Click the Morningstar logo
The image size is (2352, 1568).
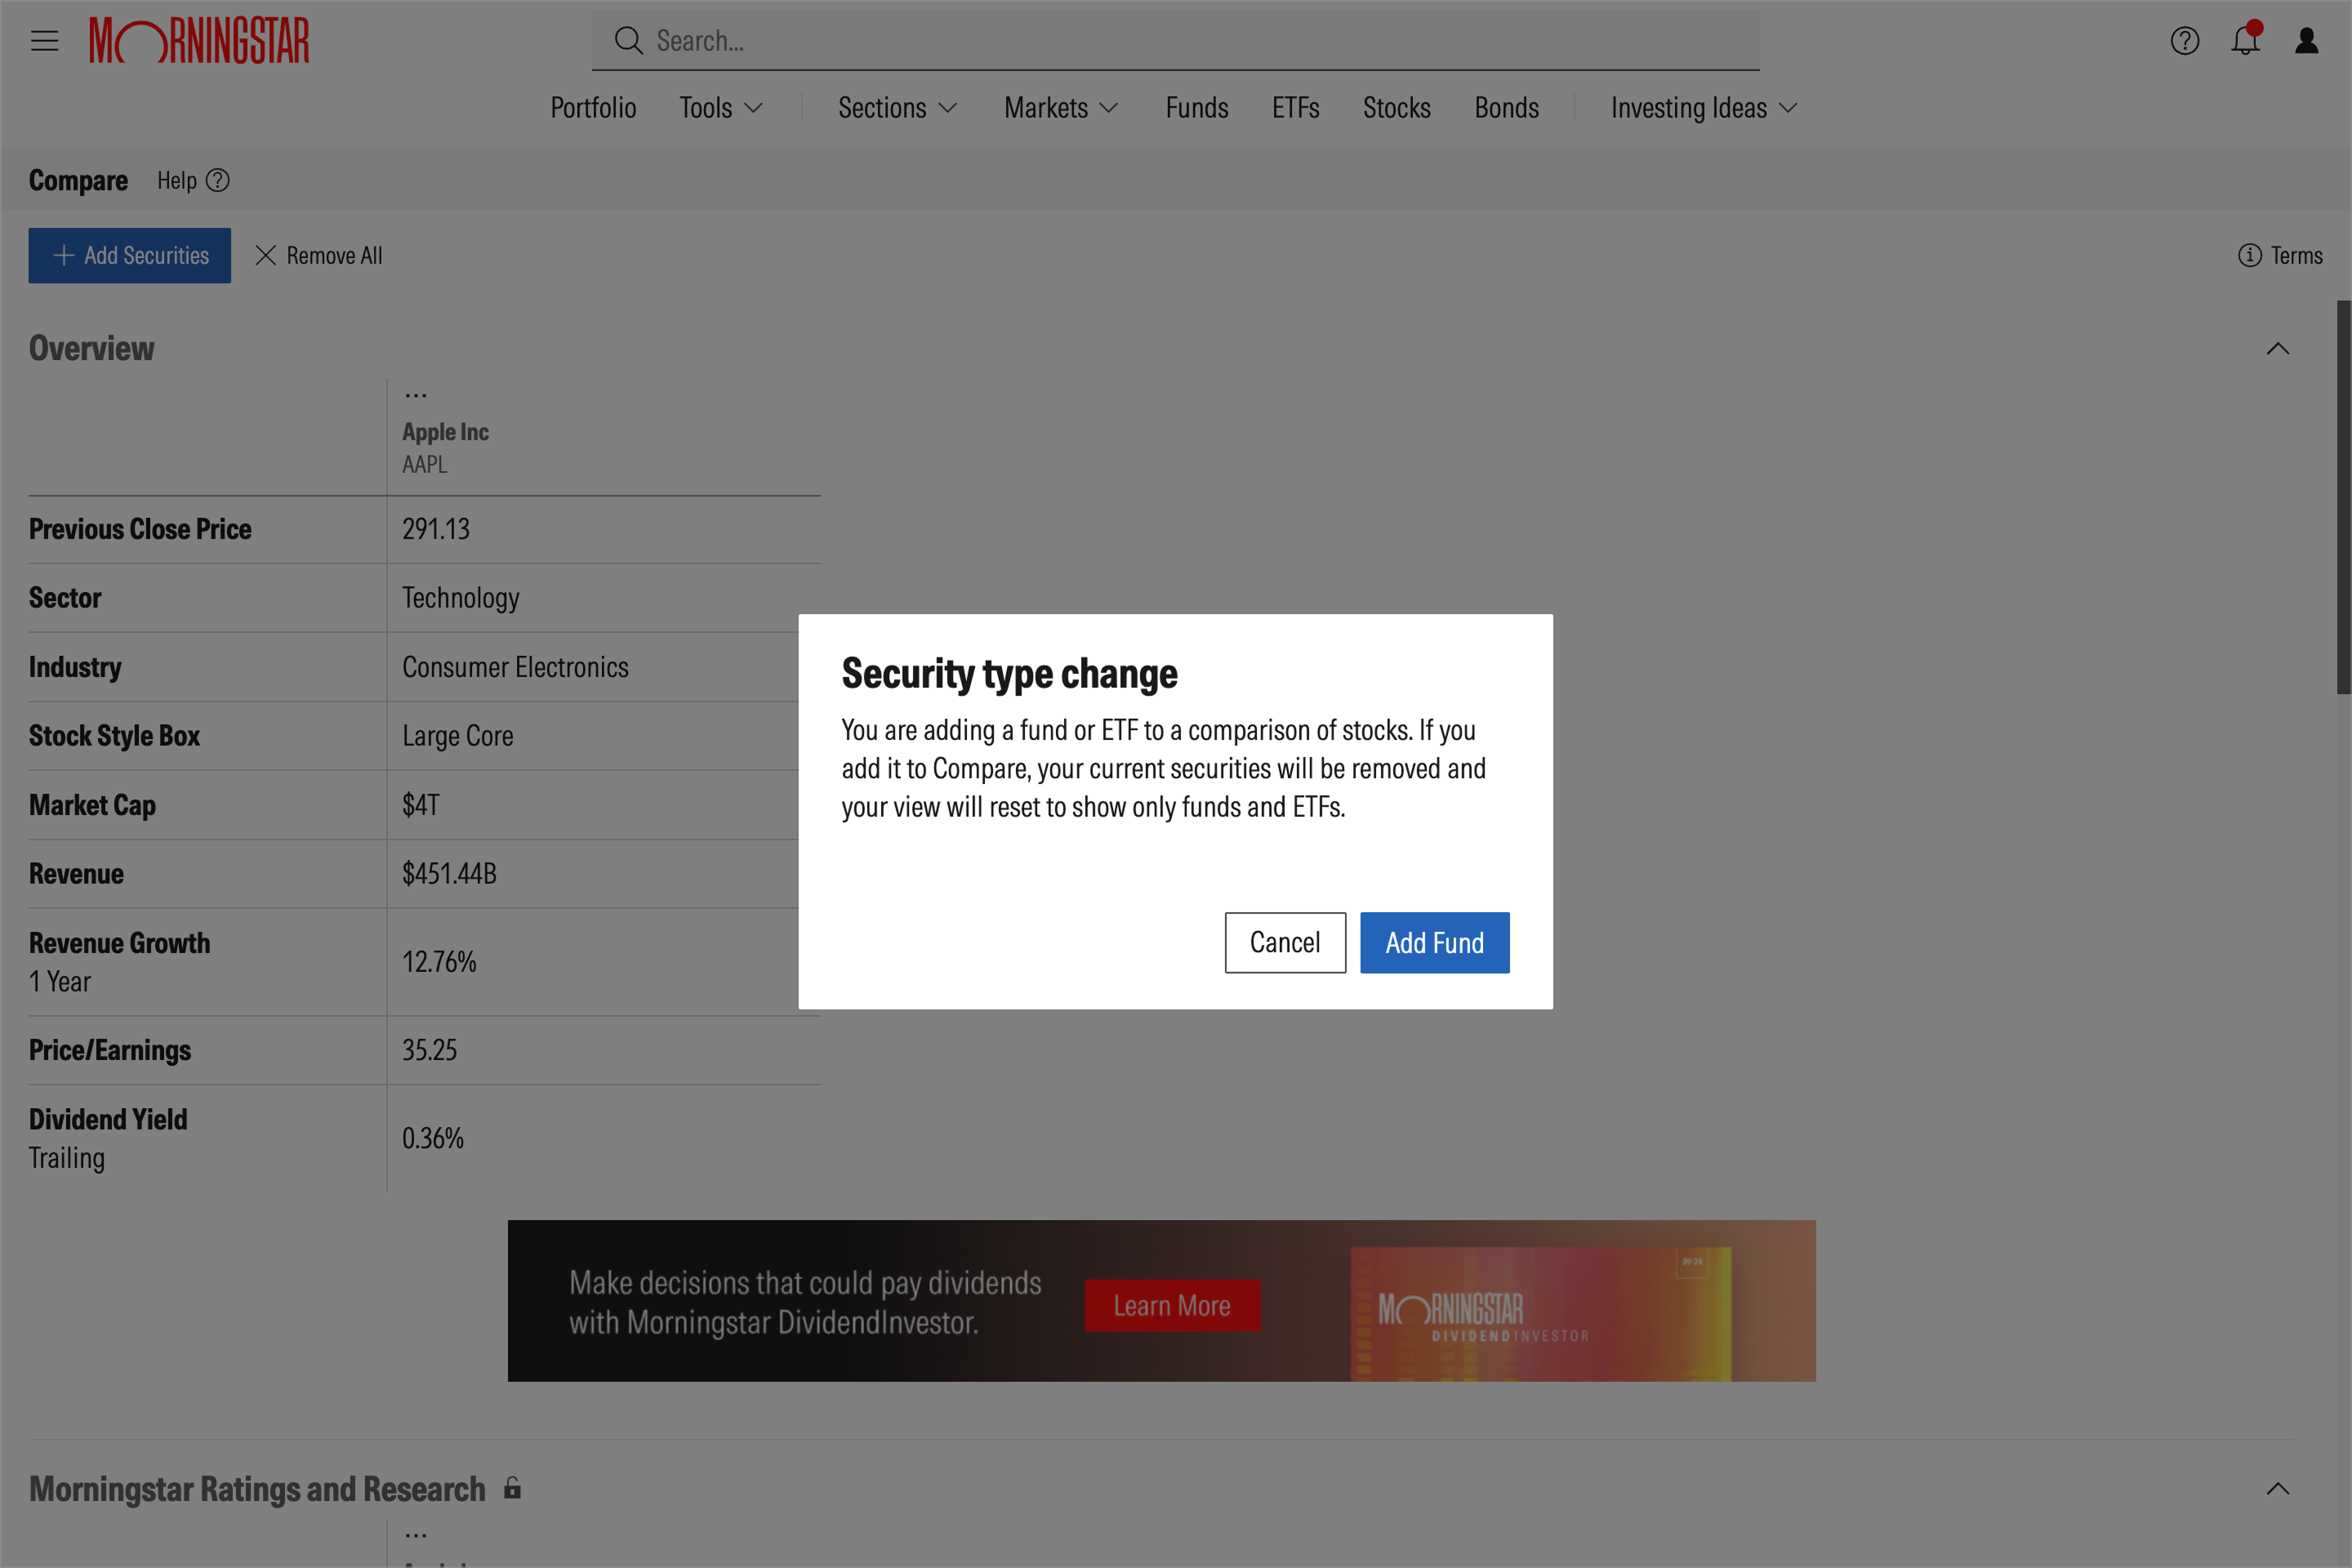tap(199, 41)
